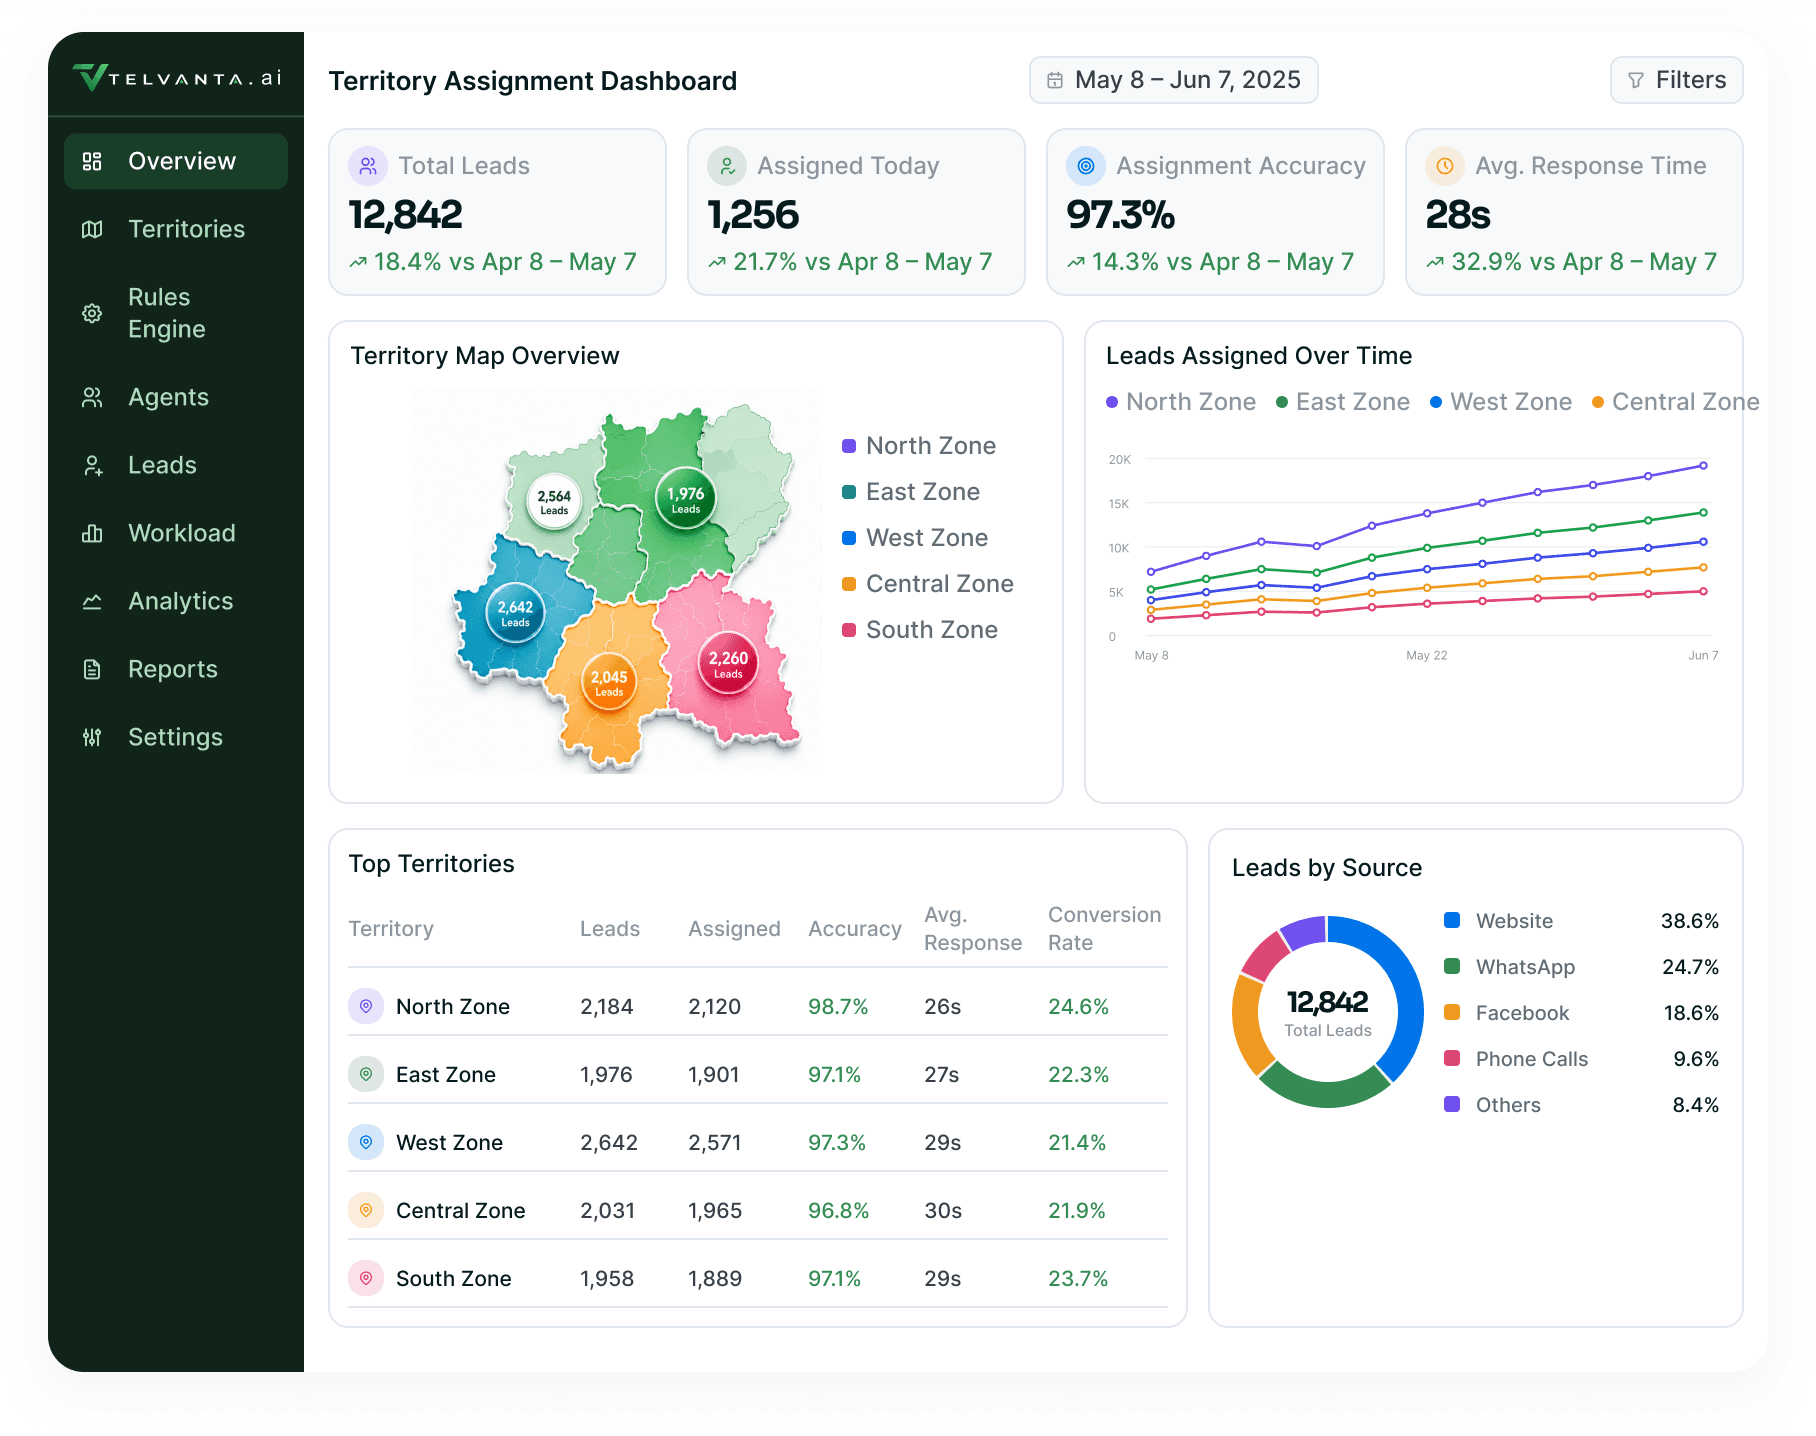The width and height of the screenshot is (1816, 1436).
Task: Click the Rules Engine gear icon
Action: click(92, 313)
